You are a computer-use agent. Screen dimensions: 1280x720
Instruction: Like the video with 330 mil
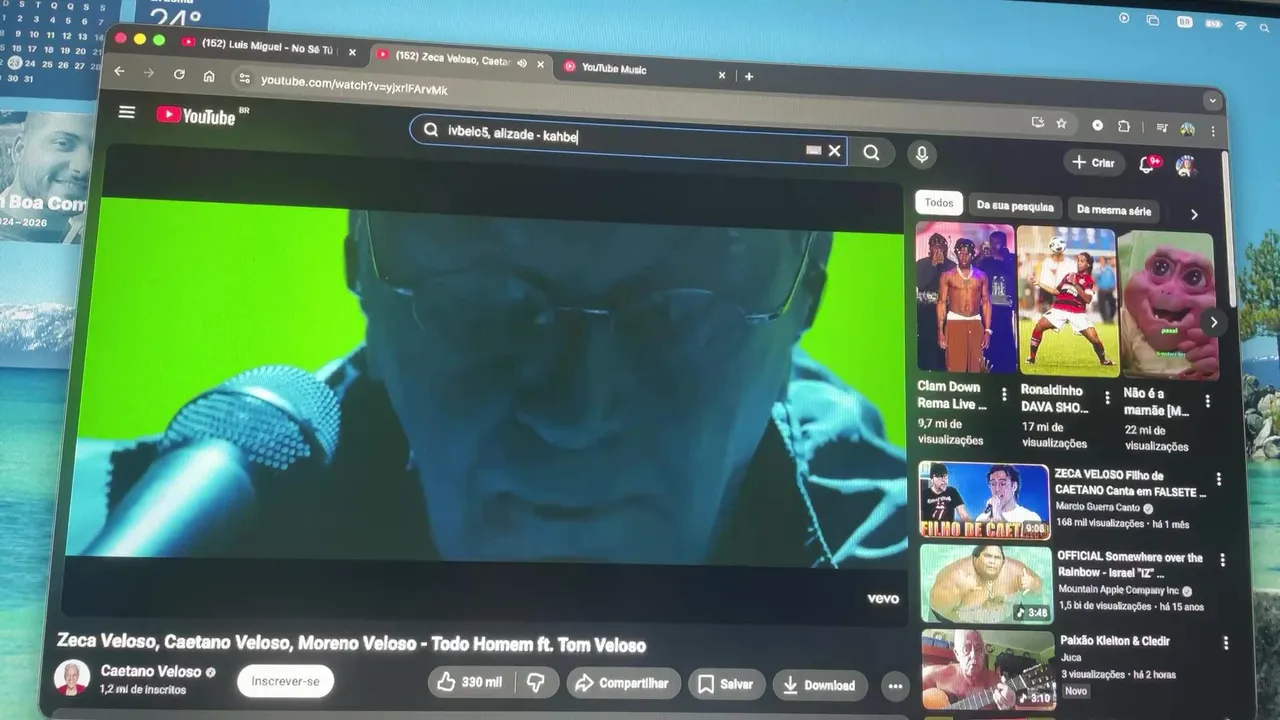[471, 682]
